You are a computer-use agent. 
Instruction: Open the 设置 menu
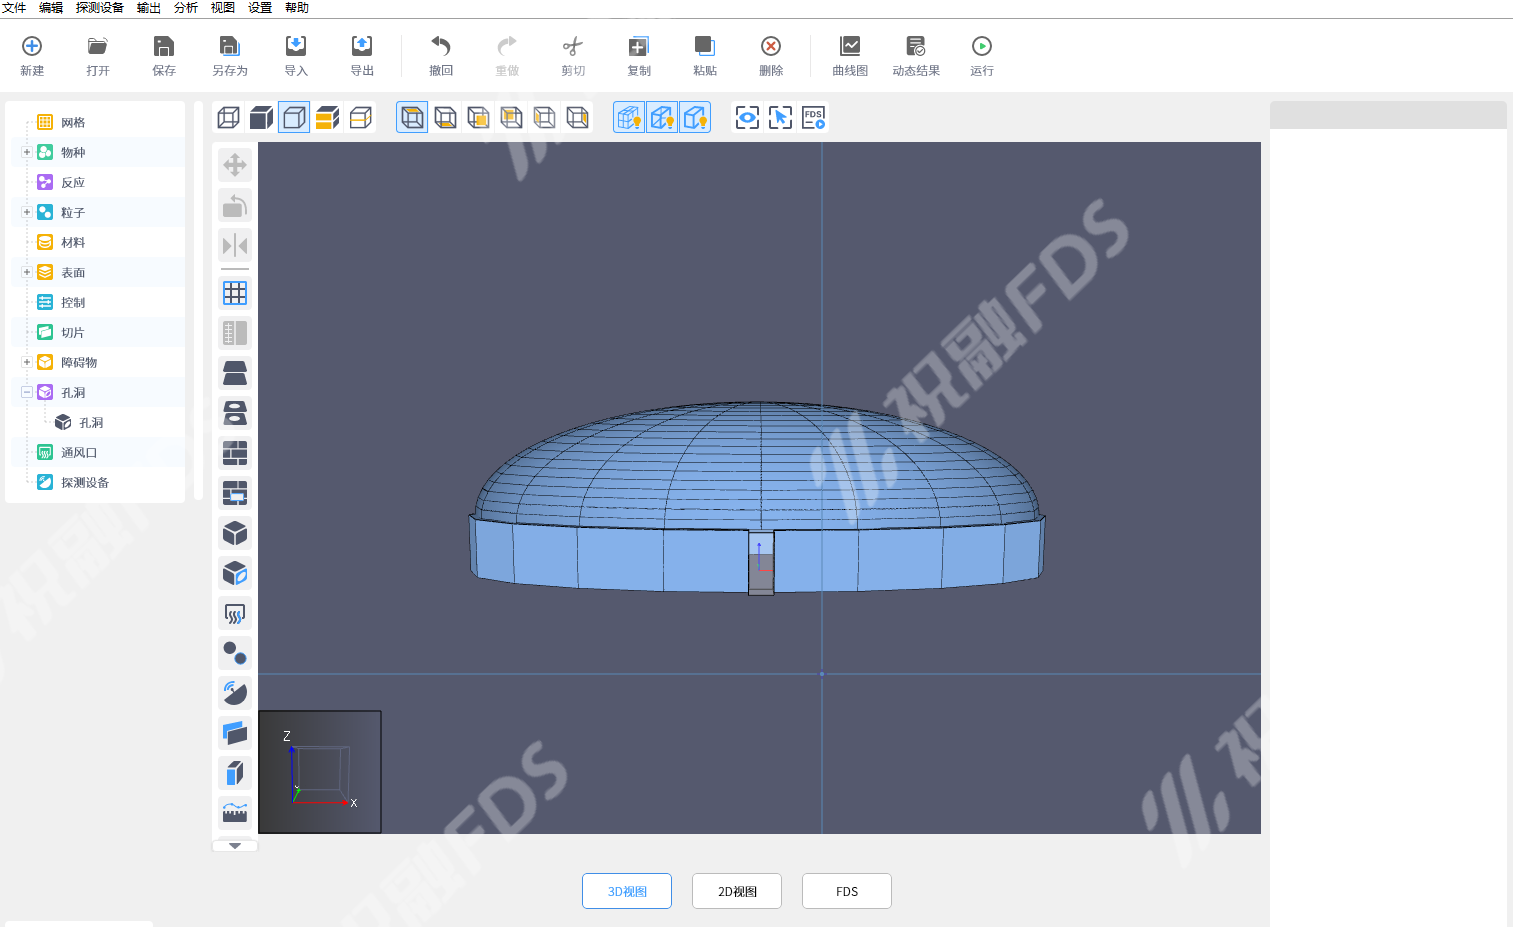(x=260, y=8)
